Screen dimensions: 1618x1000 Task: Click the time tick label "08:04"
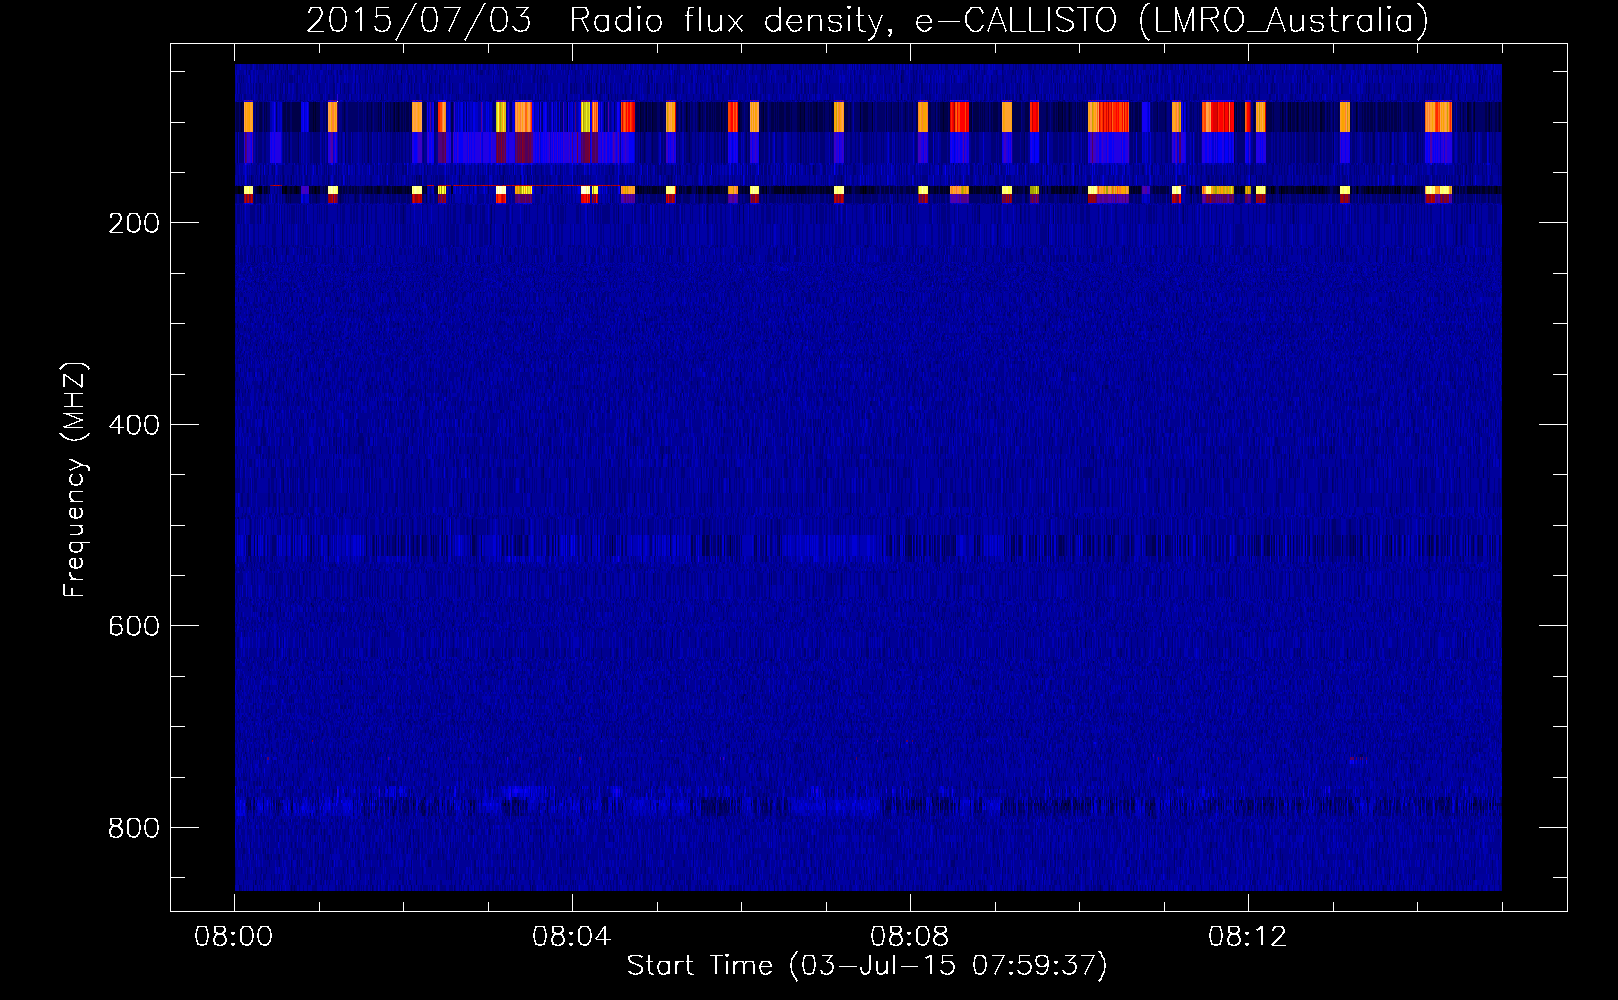pos(572,937)
